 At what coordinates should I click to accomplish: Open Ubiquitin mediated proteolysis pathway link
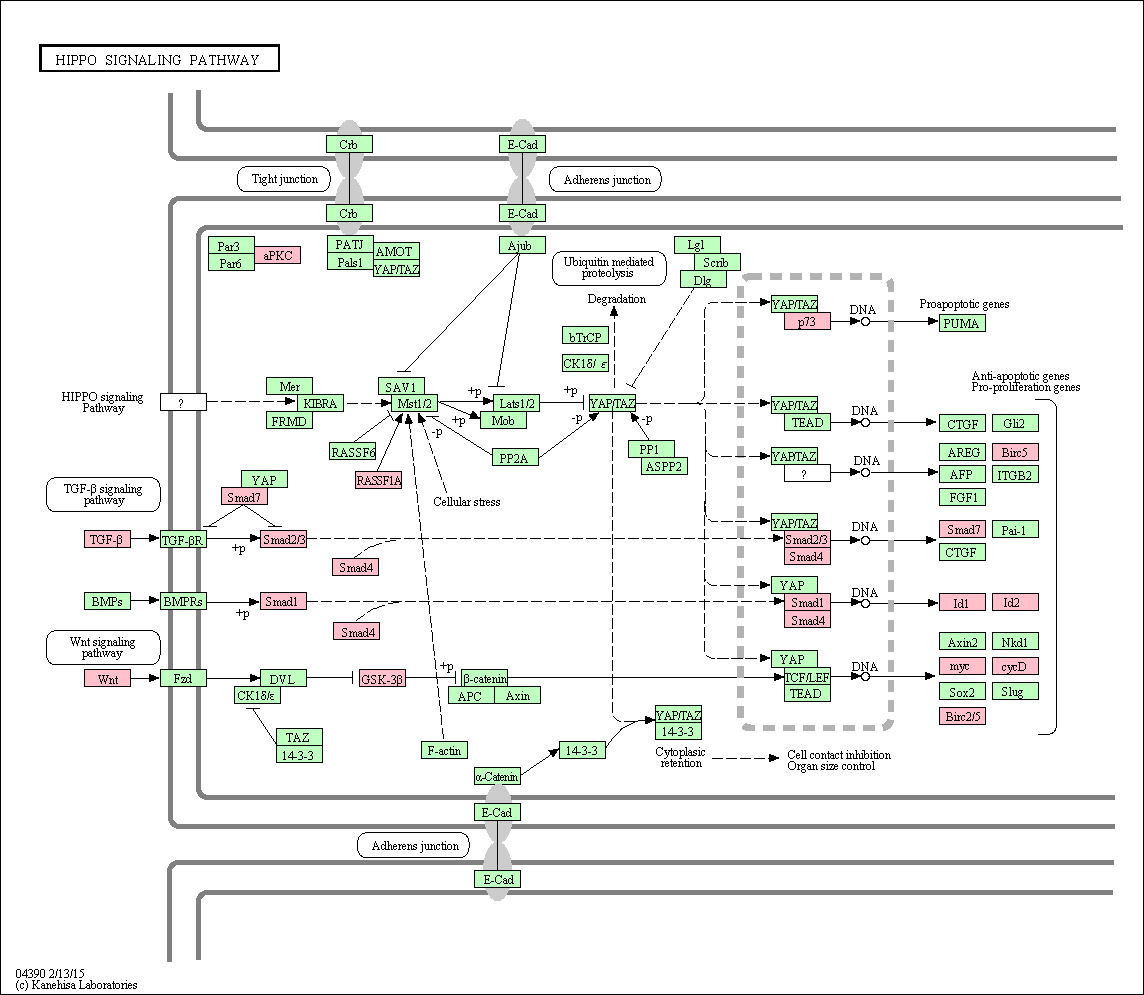[609, 268]
